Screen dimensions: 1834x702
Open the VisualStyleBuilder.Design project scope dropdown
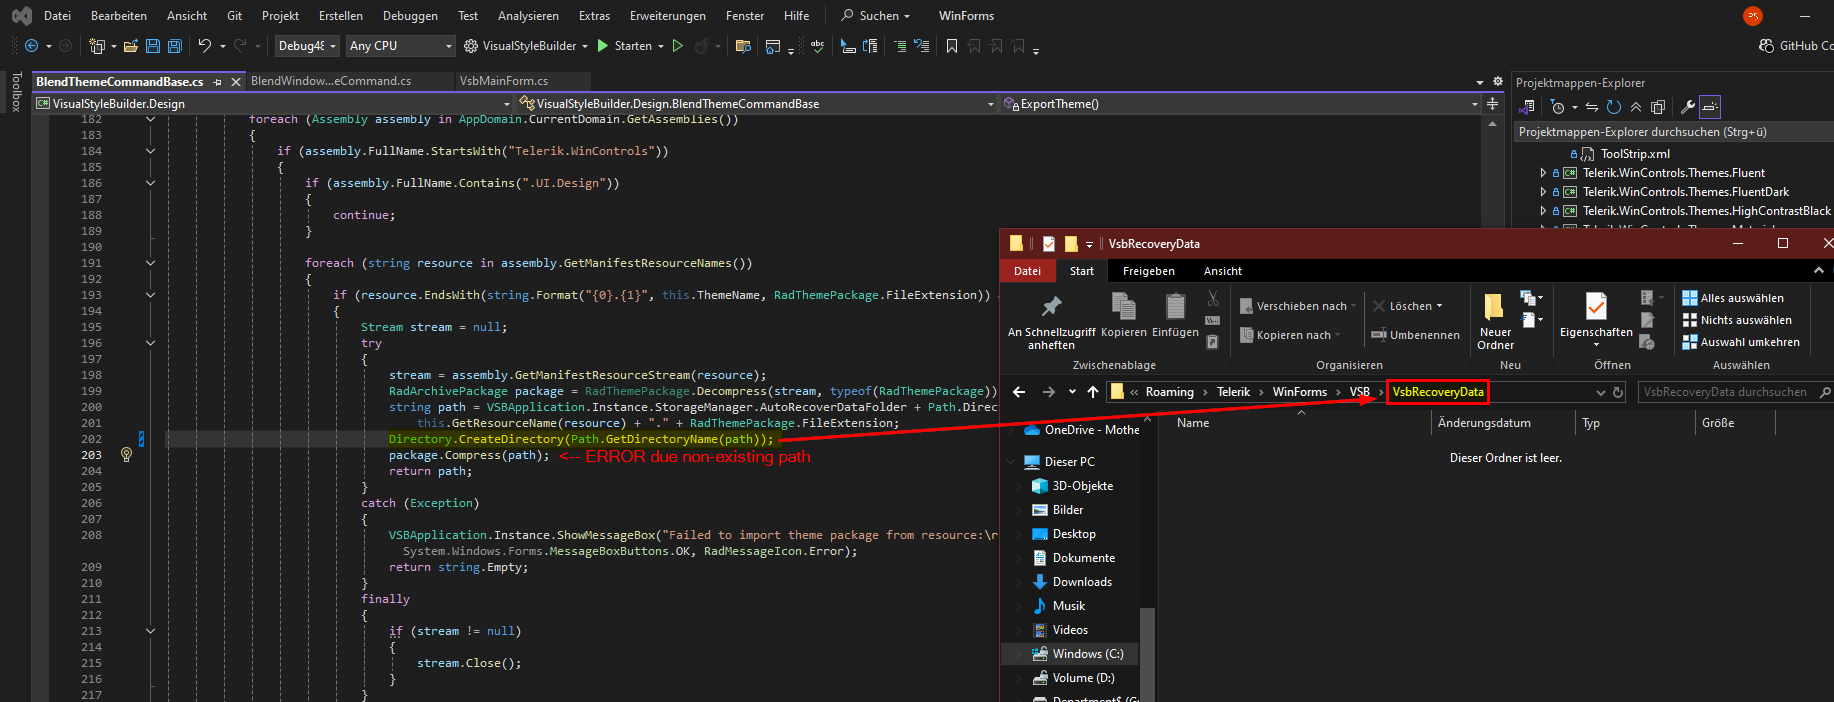point(273,104)
